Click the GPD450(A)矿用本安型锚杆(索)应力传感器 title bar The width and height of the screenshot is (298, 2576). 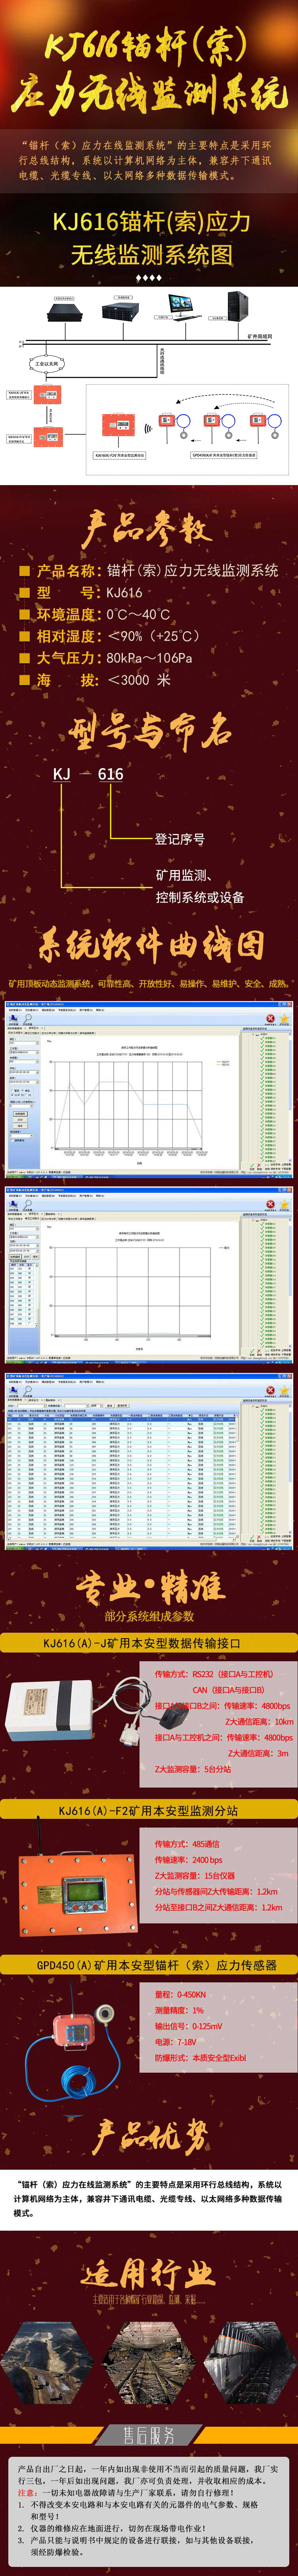click(149, 1965)
